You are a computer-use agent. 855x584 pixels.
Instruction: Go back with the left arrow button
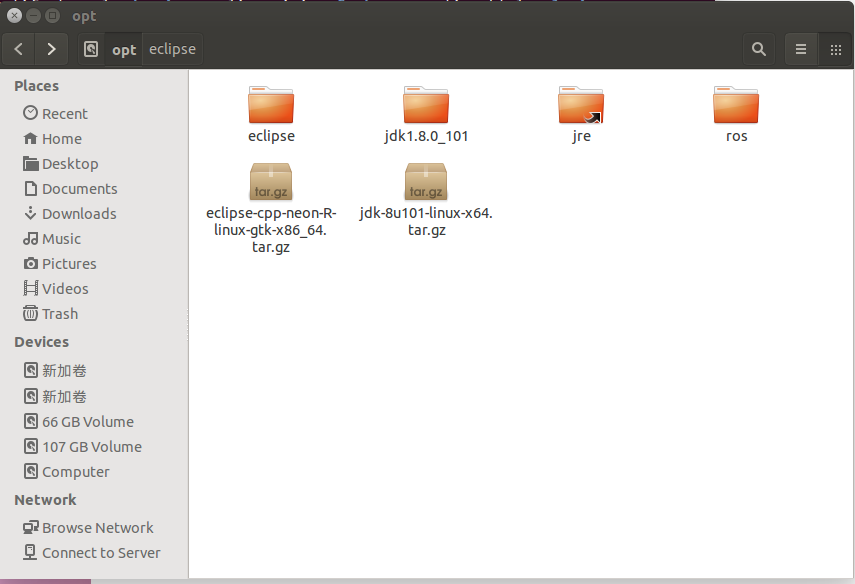click(x=19, y=49)
